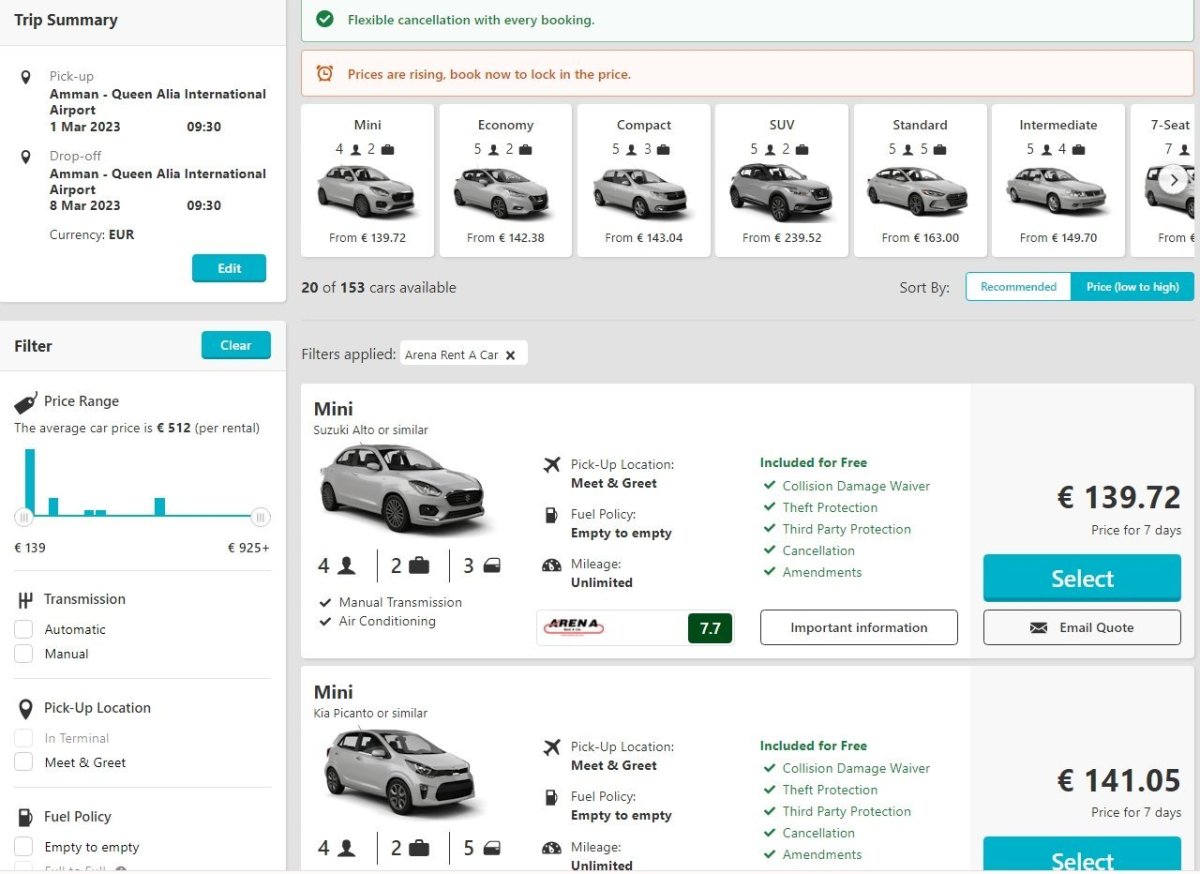Check the Manual transmission filter

pyautogui.click(x=24, y=654)
